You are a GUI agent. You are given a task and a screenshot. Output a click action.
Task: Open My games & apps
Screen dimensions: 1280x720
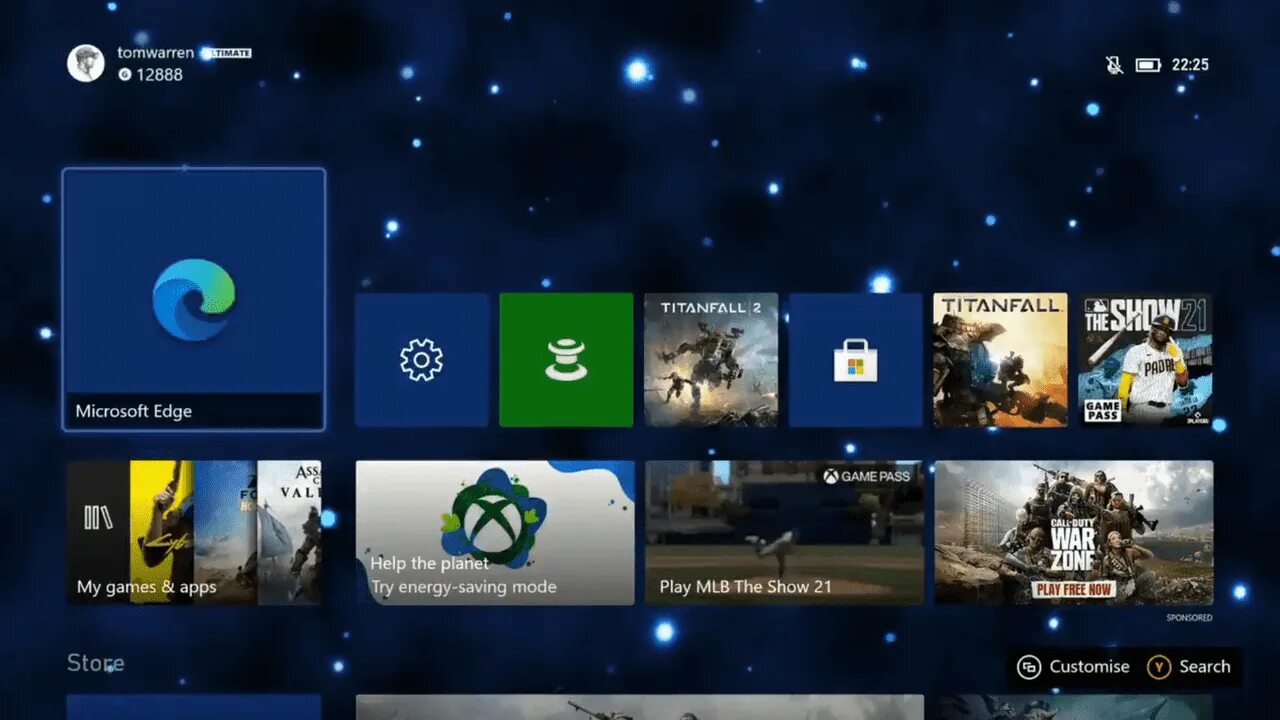(193, 535)
